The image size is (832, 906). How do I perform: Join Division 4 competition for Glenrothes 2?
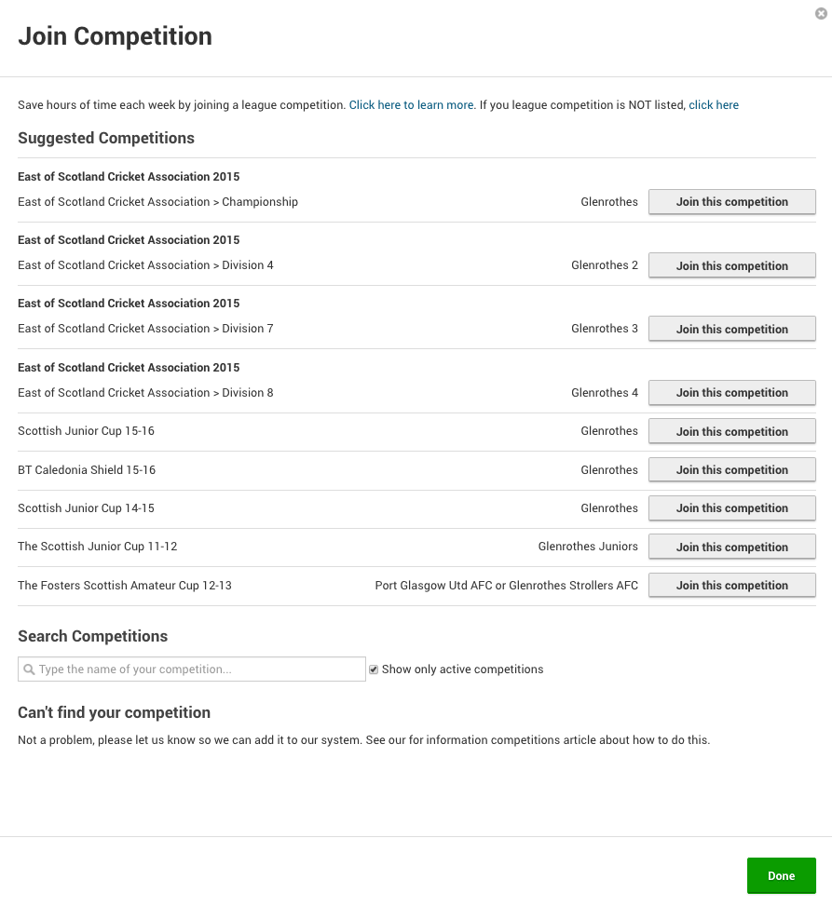pyautogui.click(x=732, y=266)
